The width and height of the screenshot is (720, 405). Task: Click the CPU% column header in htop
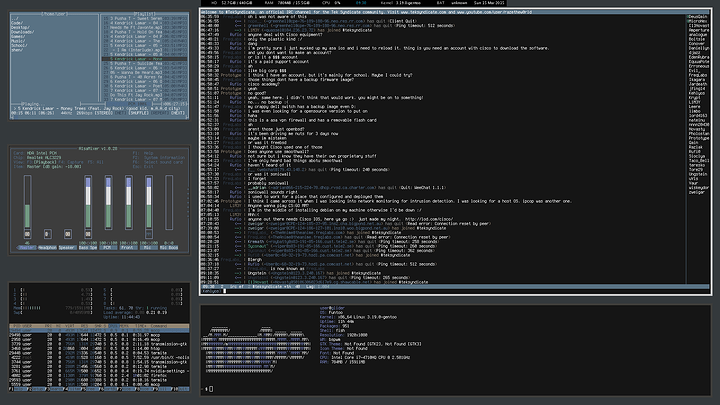coord(114,326)
